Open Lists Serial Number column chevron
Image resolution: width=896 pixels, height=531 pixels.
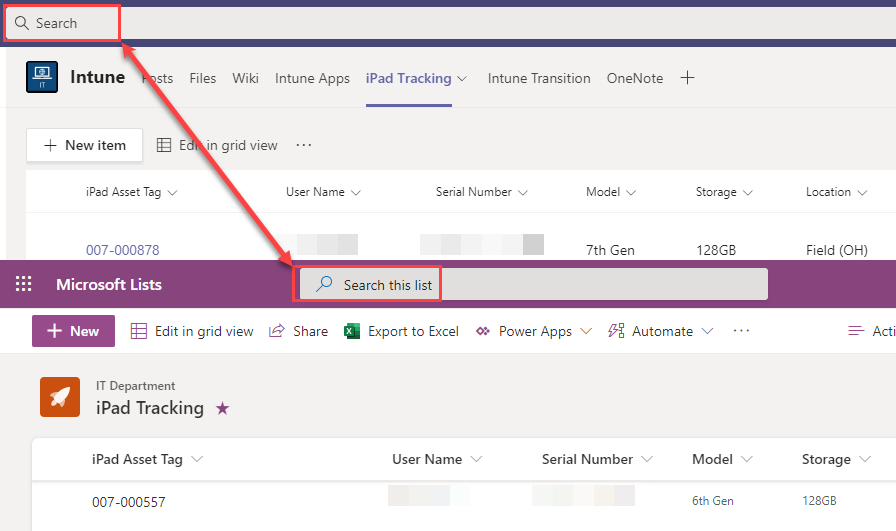point(647,459)
